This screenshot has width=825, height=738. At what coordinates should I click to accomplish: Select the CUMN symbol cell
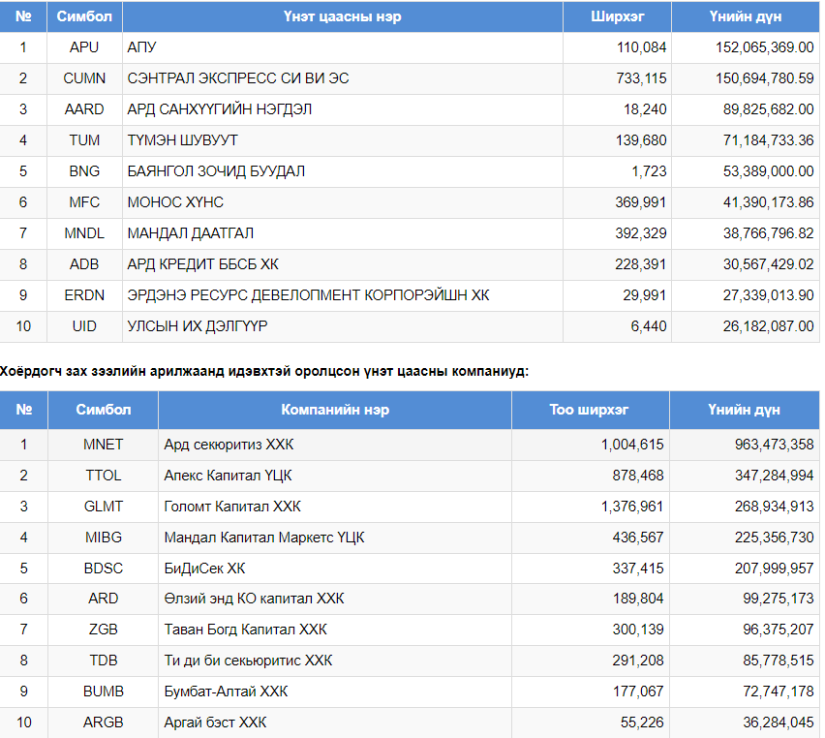click(84, 78)
